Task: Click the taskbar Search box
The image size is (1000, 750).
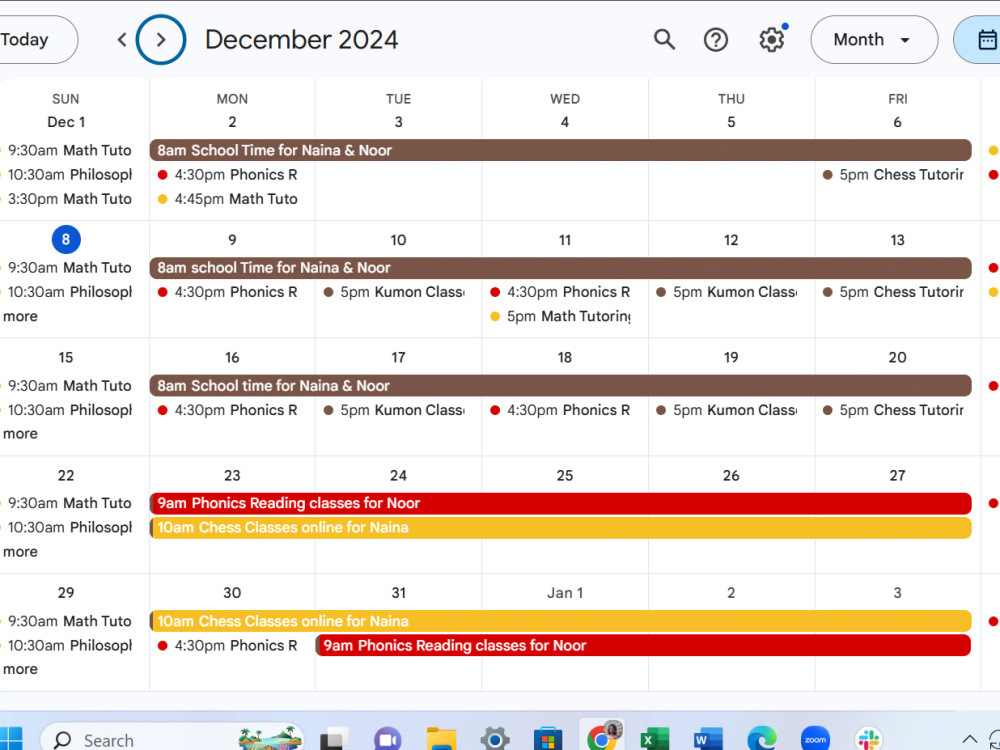Action: [172, 740]
